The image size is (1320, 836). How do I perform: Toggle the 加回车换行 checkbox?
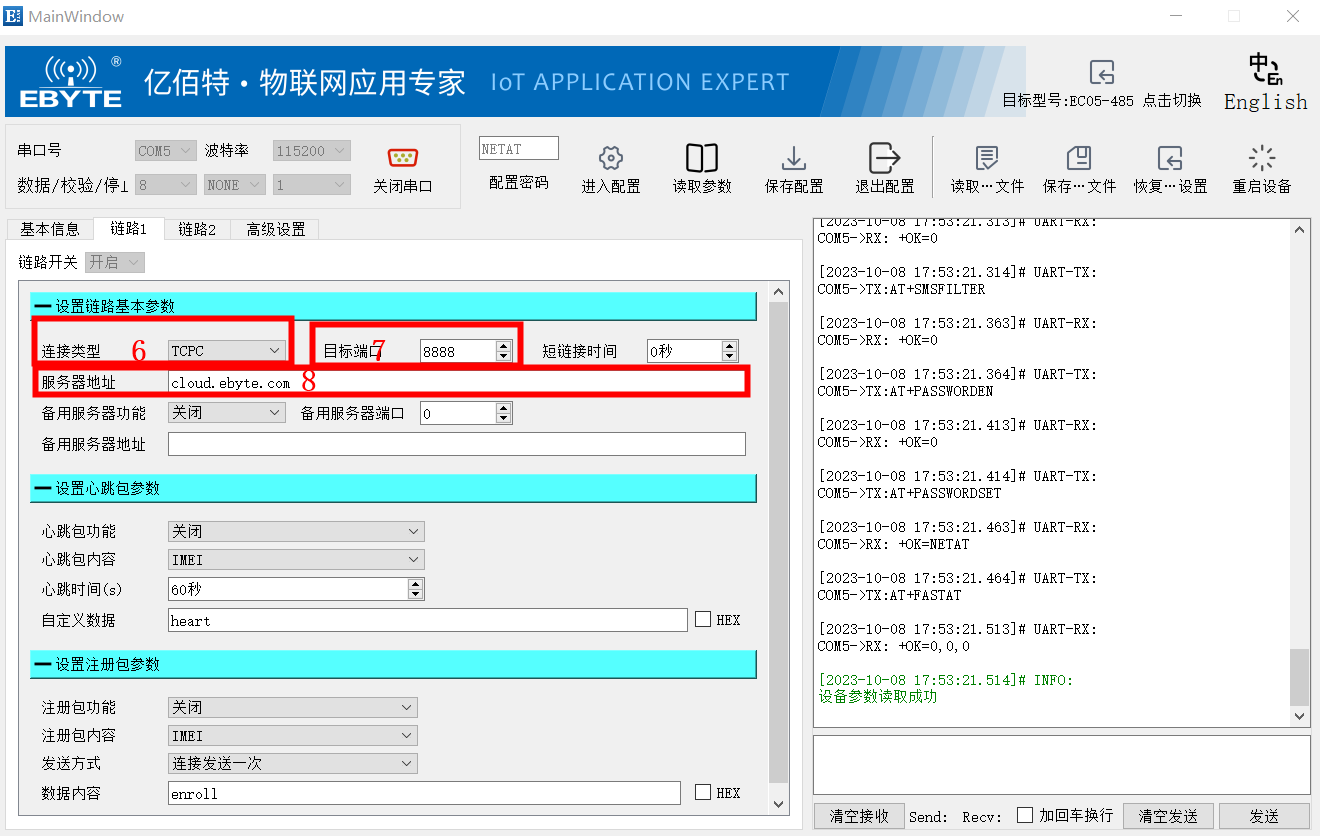1024,815
